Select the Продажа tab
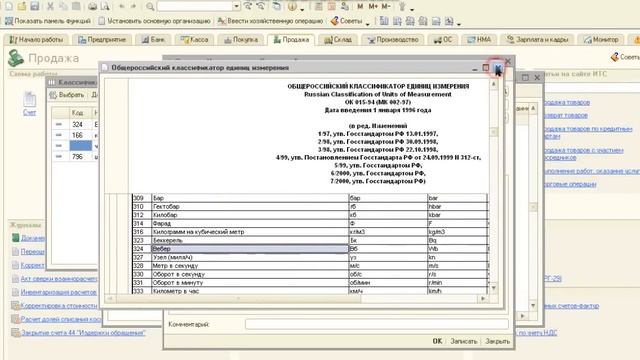Viewport: 640px width, 360px height. coord(291,40)
